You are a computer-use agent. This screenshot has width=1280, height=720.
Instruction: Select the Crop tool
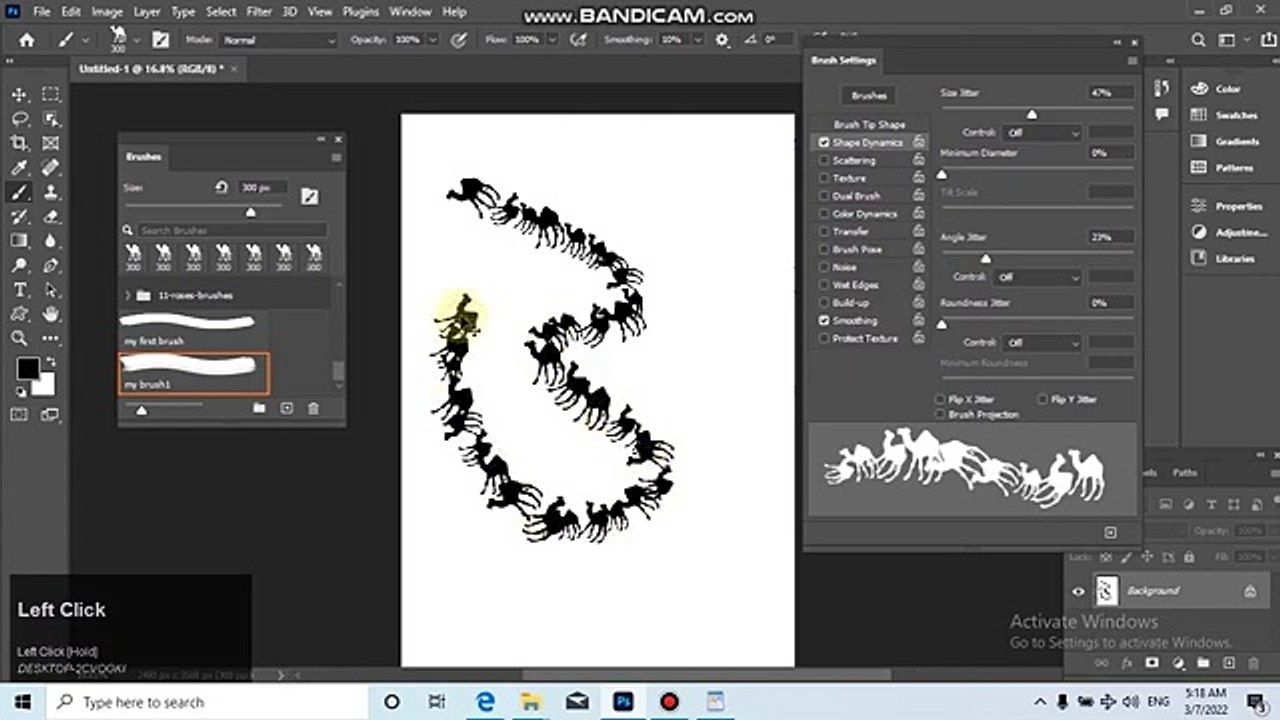tap(19, 143)
